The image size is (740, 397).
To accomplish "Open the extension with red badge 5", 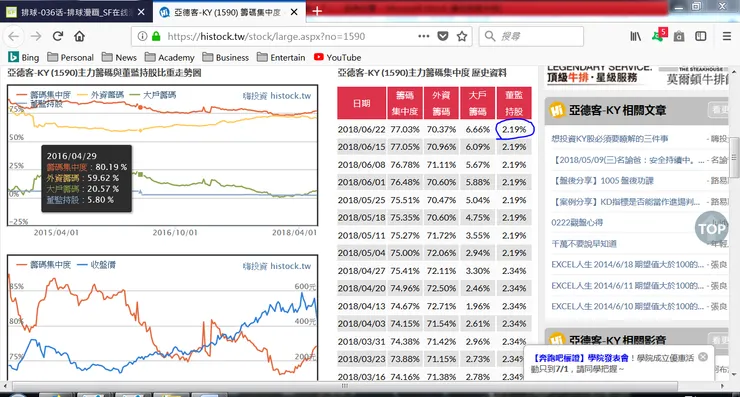I will (659, 35).
